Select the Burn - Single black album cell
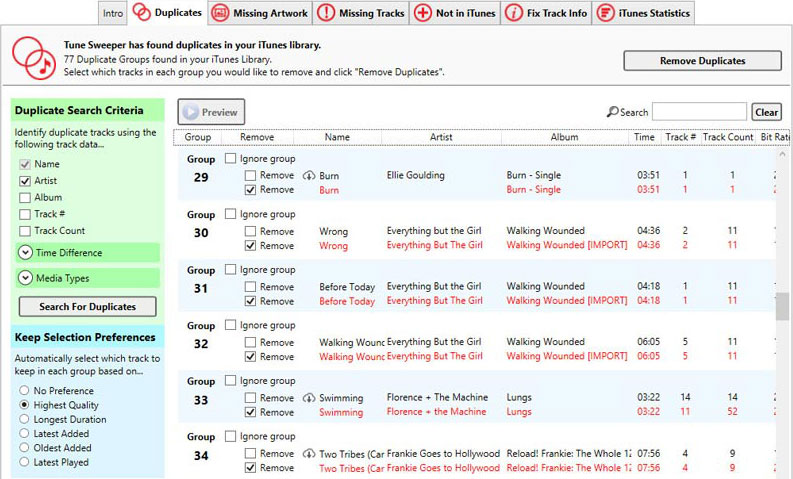Viewport: 793px width, 479px height. pyautogui.click(x=534, y=176)
